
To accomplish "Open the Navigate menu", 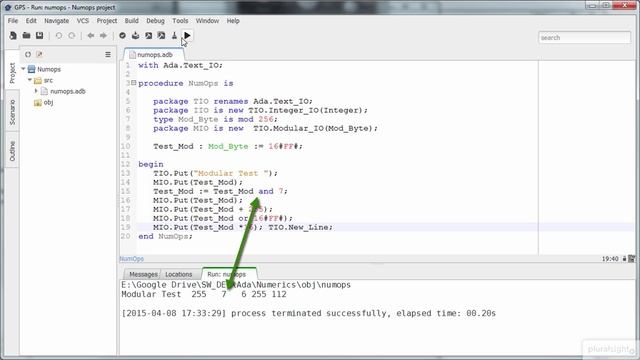I will [56, 21].
